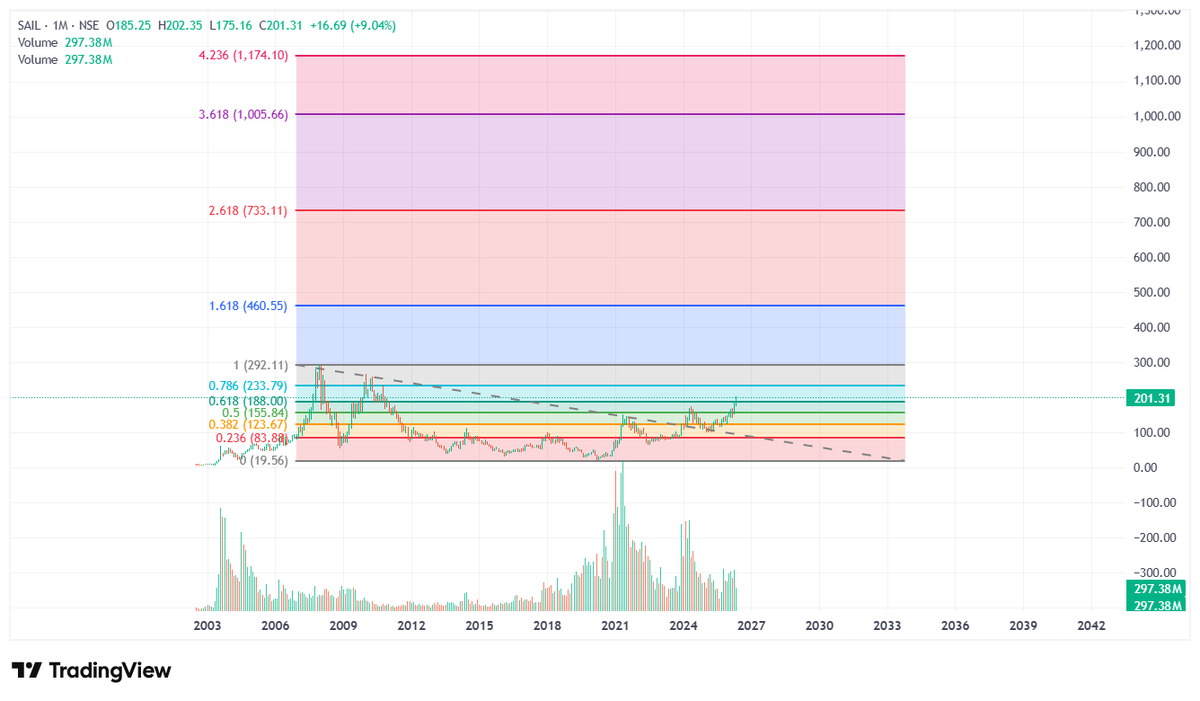
Task: Click the 2033 time axis label
Action: (x=887, y=625)
